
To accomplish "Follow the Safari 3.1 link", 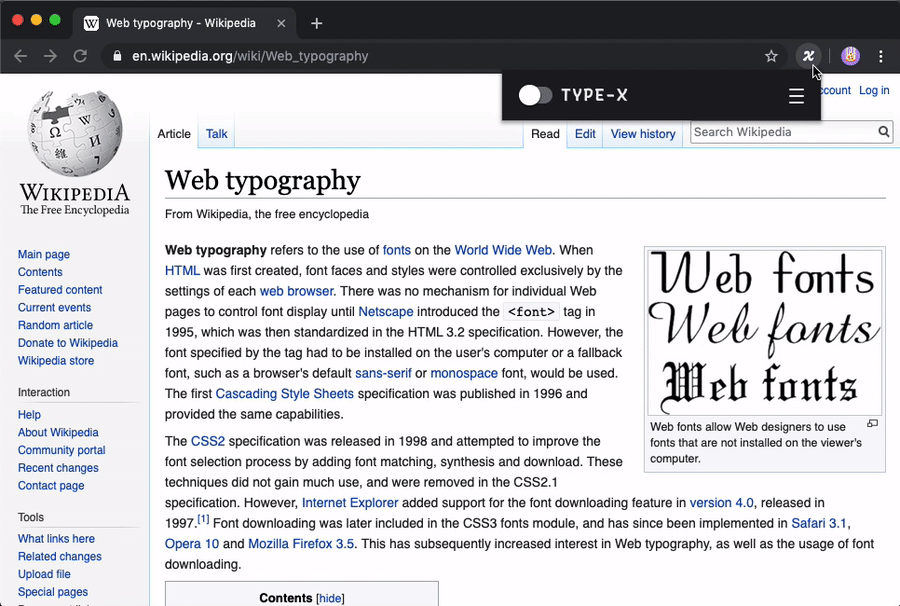I will pos(819,524).
